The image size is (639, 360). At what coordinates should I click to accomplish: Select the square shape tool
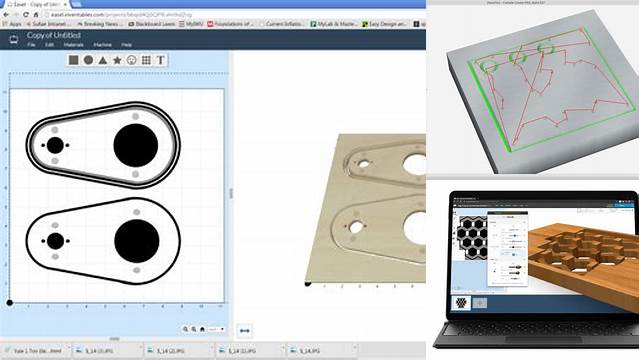tap(74, 60)
